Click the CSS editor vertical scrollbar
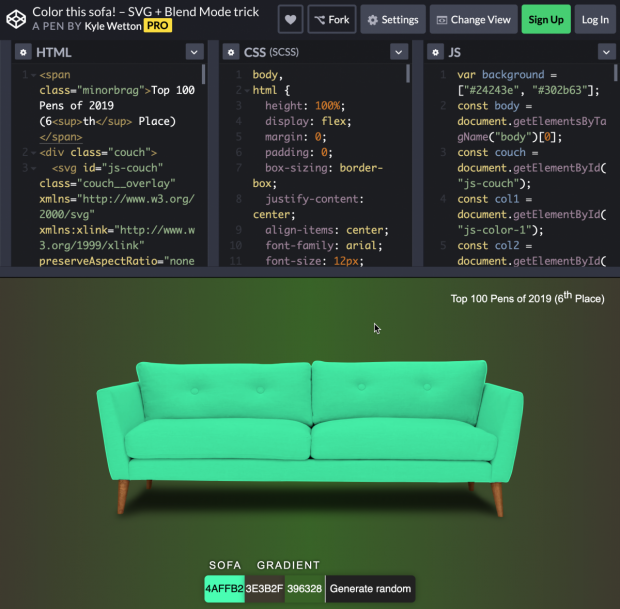This screenshot has width=620, height=609. click(408, 74)
